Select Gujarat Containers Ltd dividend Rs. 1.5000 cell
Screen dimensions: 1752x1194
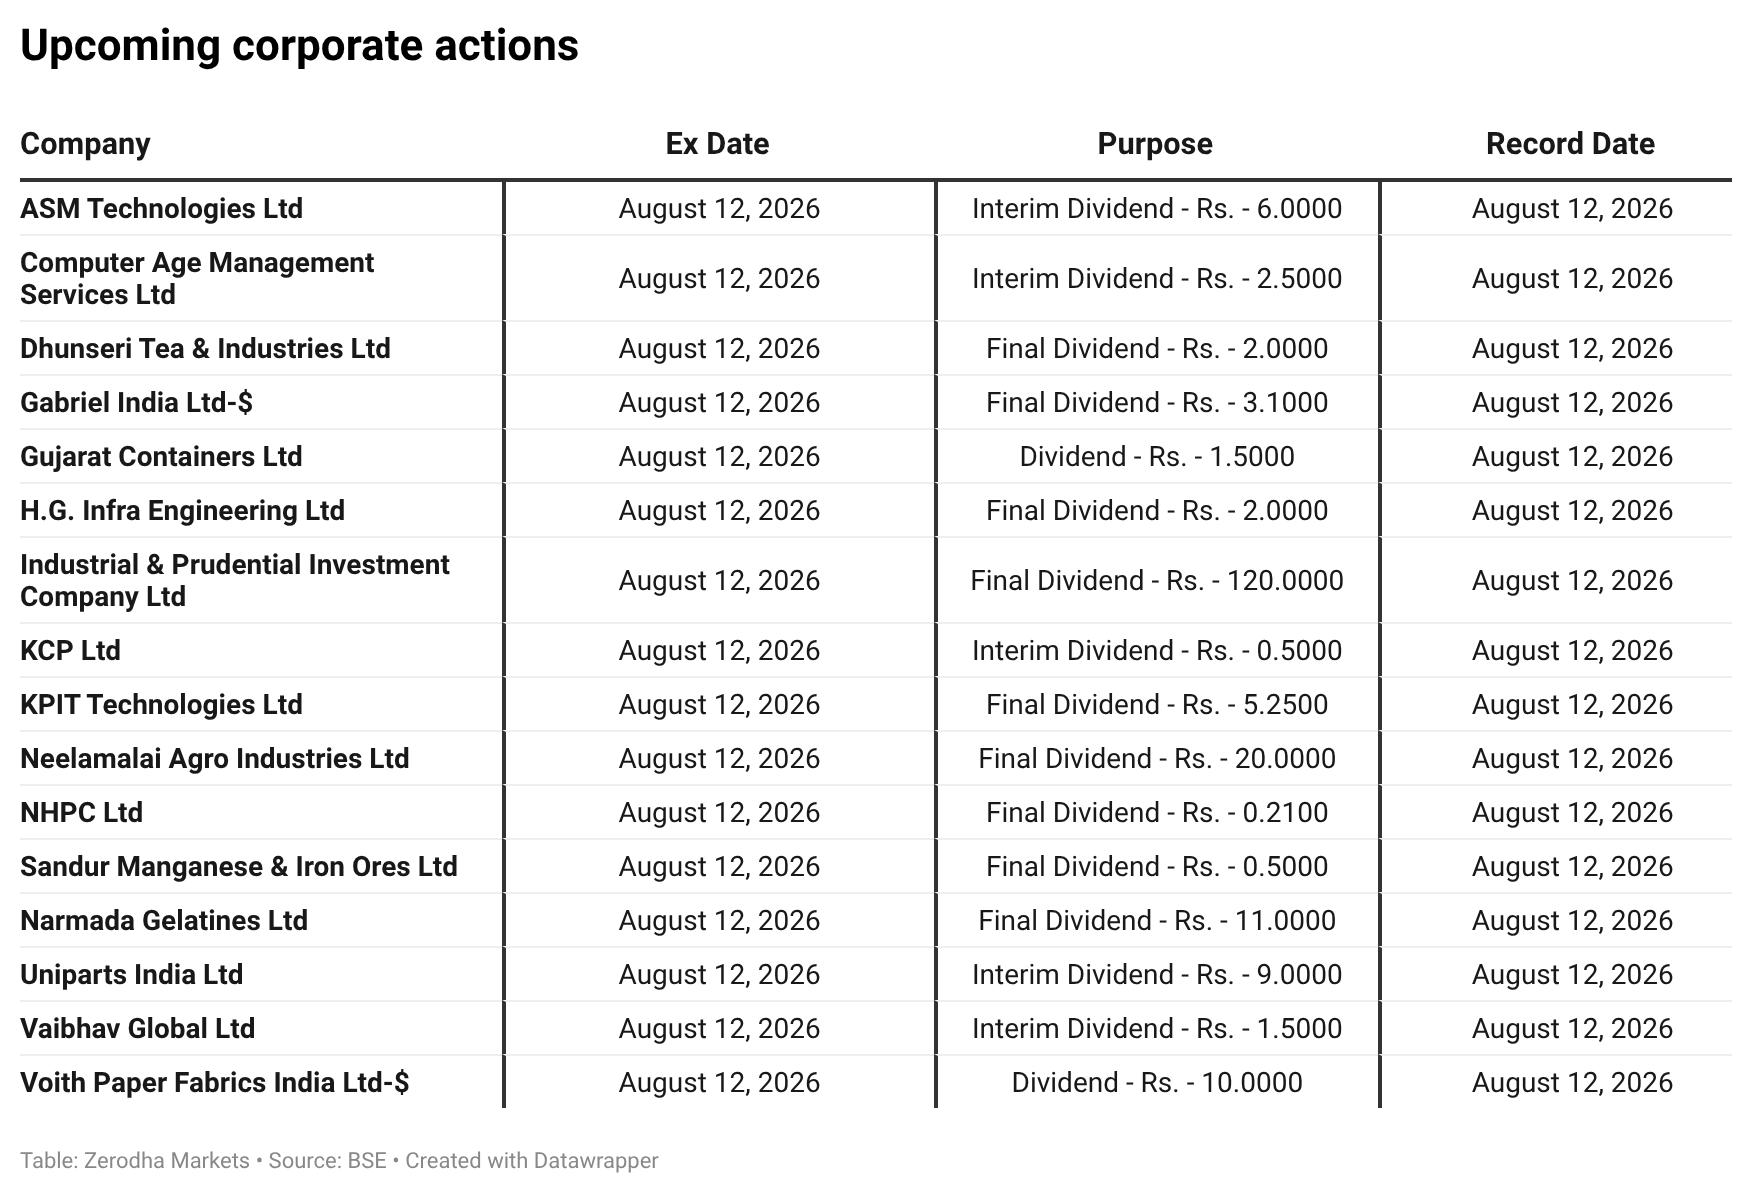(1157, 456)
